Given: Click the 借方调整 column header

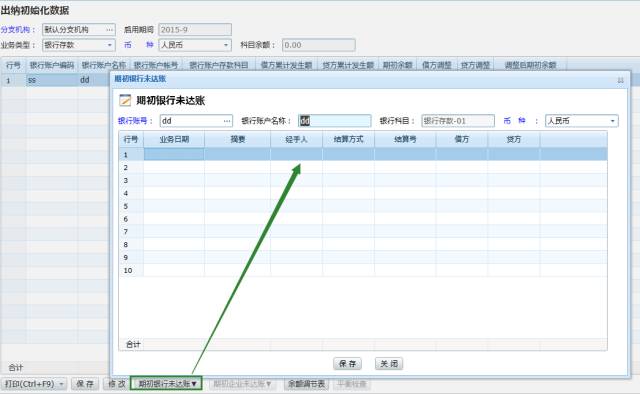Looking at the screenshot, I should 437,65.
